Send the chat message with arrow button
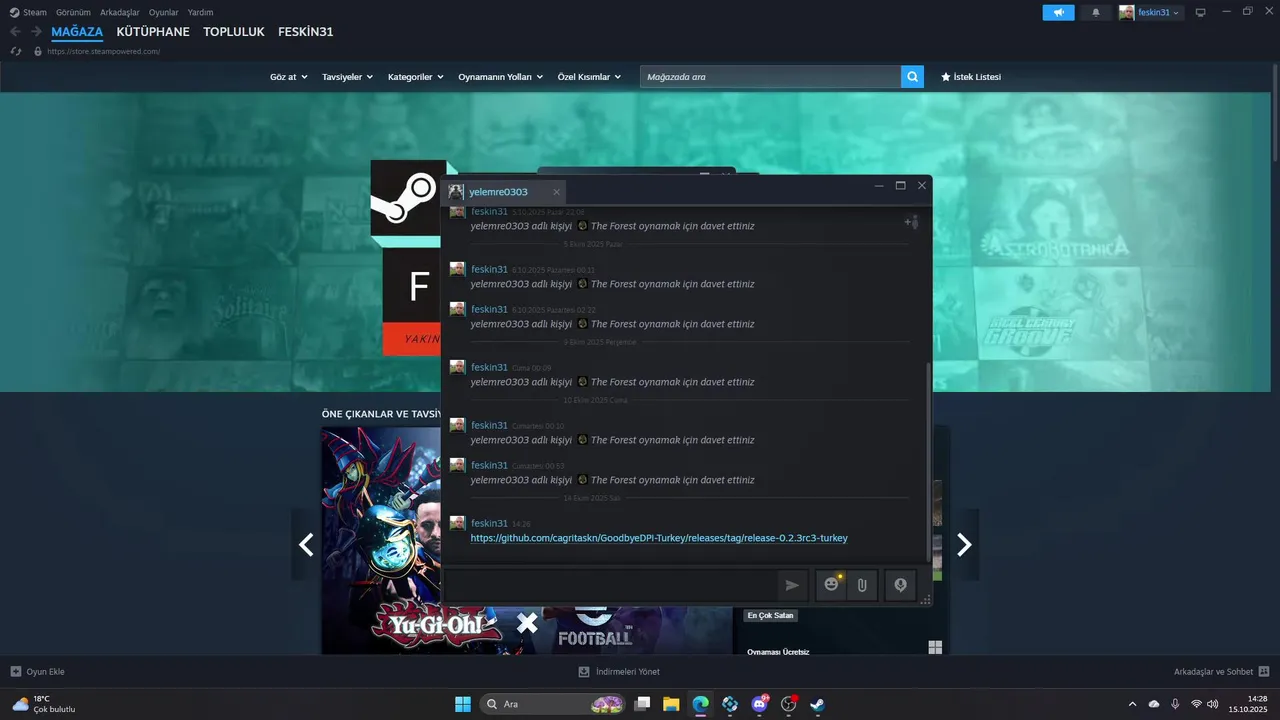Screen dimensions: 1280x720 pos(792,585)
